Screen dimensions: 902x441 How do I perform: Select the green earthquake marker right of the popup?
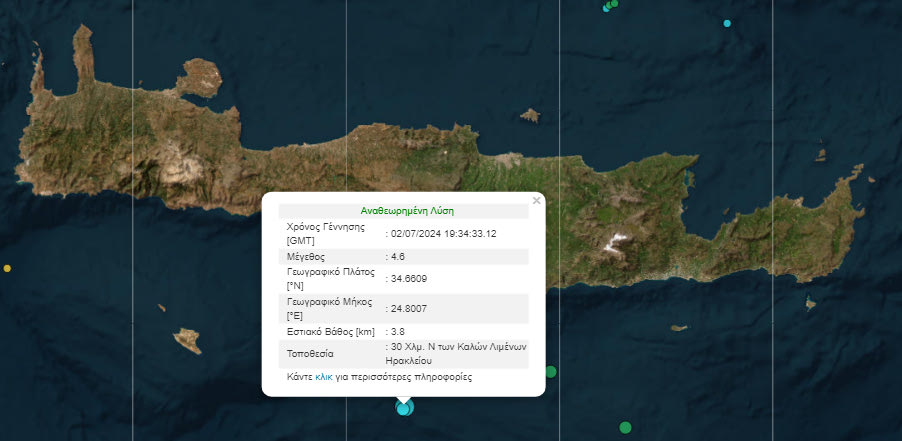550,372
